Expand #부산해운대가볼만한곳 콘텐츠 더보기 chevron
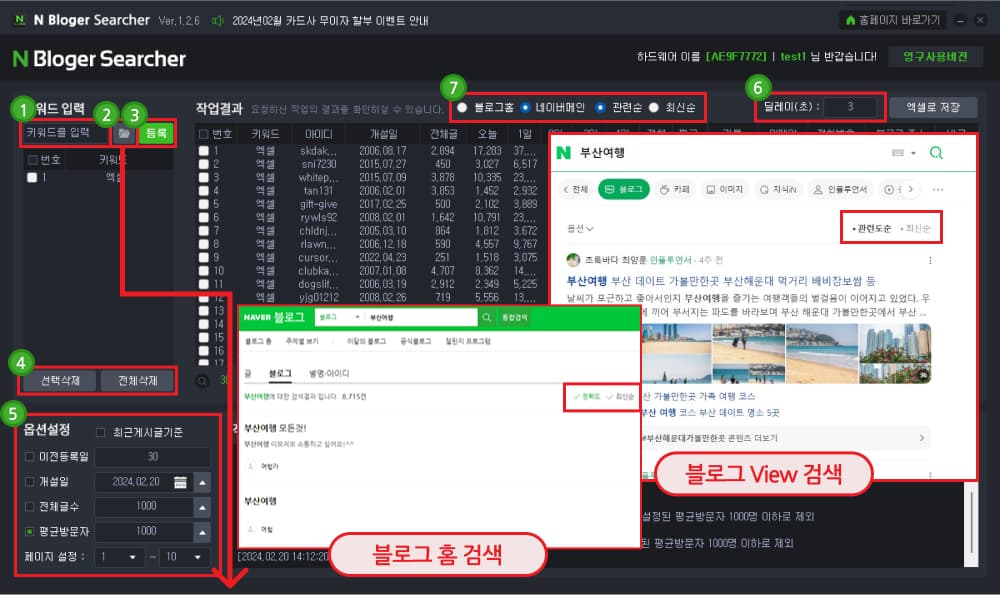 (x=922, y=438)
